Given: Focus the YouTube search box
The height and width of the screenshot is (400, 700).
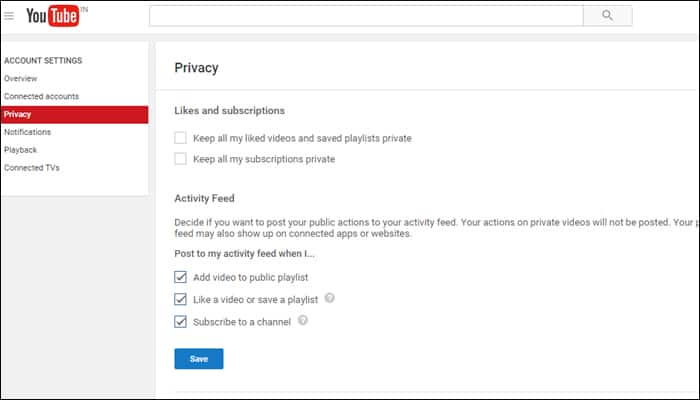Looking at the screenshot, I should (x=366, y=16).
